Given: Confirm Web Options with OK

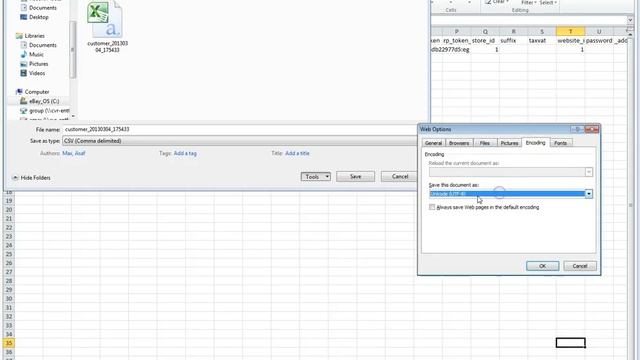Looking at the screenshot, I should pos(542,266).
